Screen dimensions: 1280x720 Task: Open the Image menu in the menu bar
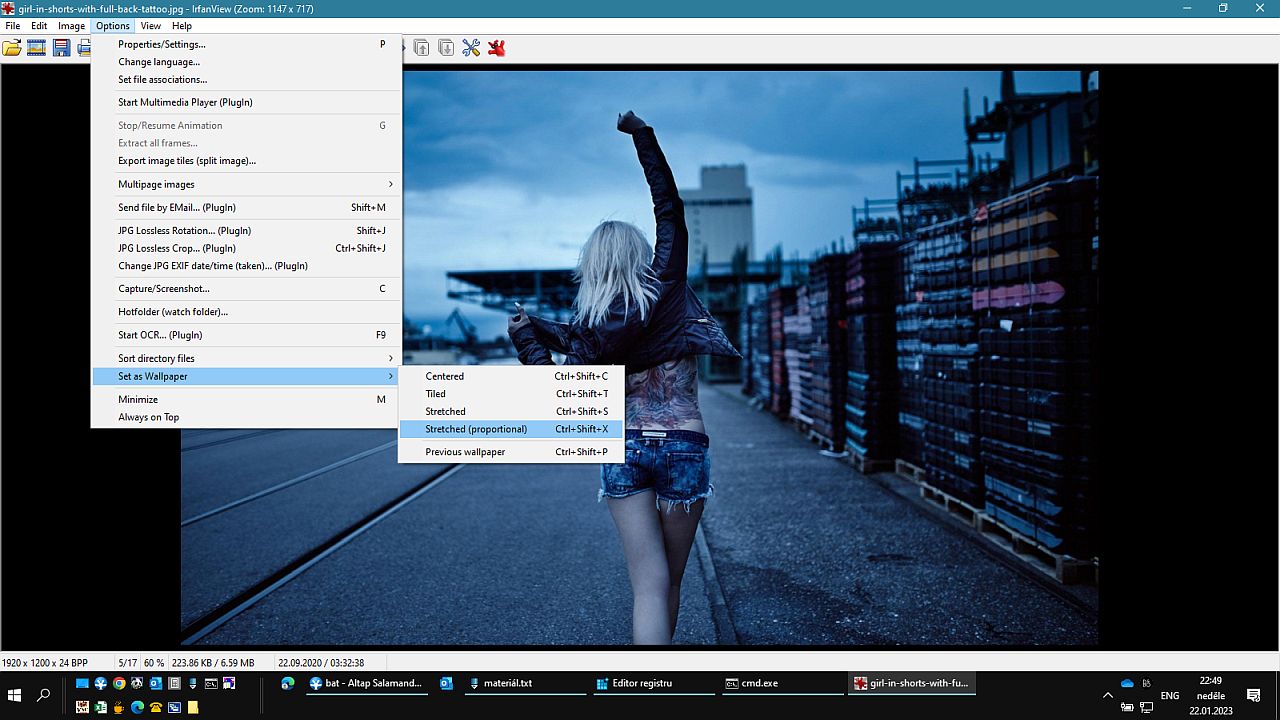coord(71,26)
